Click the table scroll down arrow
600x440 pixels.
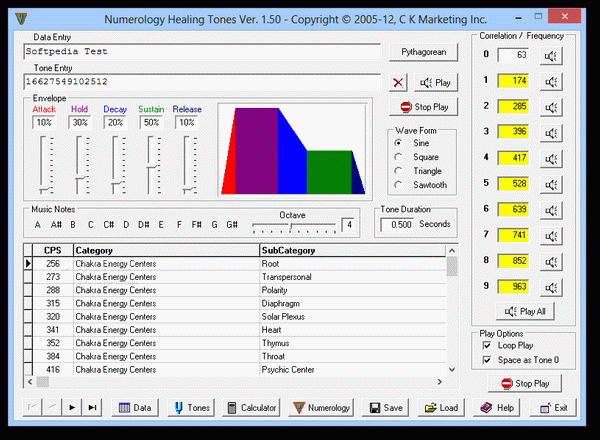[x=452, y=370]
